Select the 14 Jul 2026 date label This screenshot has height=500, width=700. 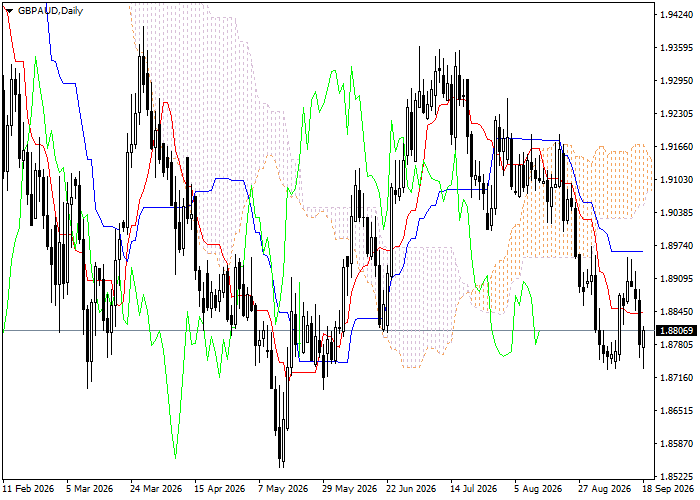[x=474, y=489]
